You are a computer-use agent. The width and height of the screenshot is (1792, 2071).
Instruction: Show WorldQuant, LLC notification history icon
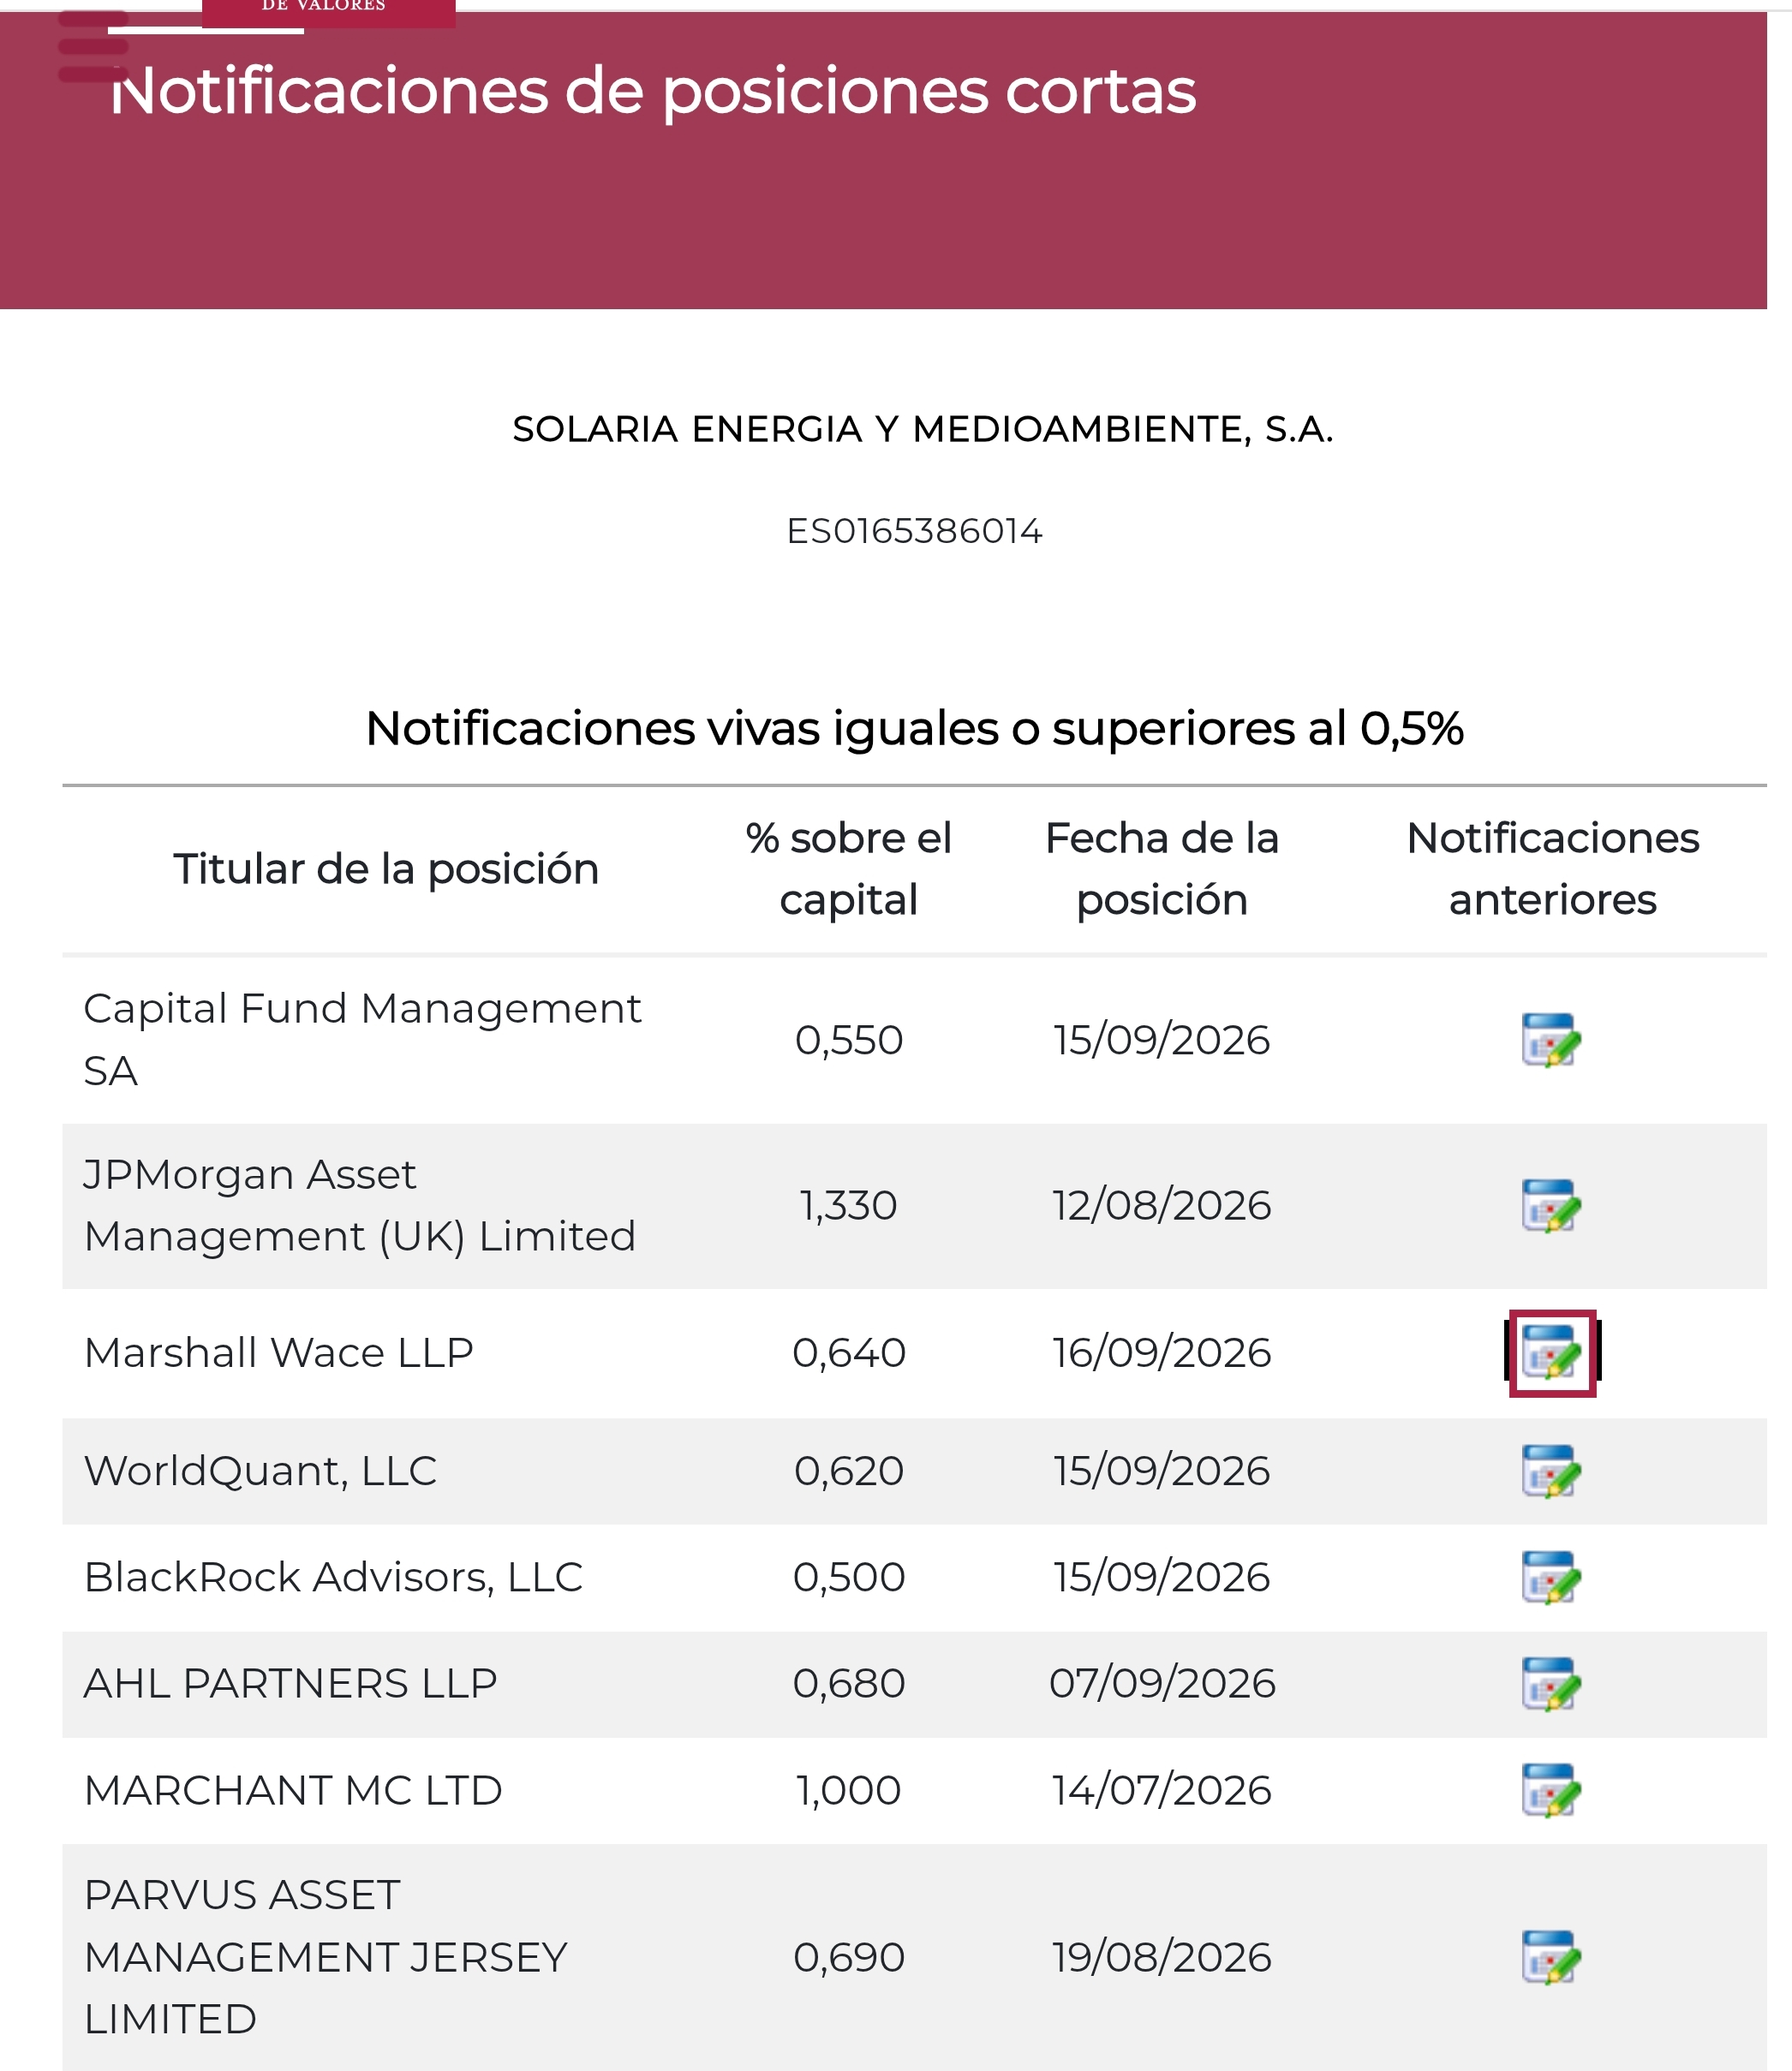pos(1551,1471)
